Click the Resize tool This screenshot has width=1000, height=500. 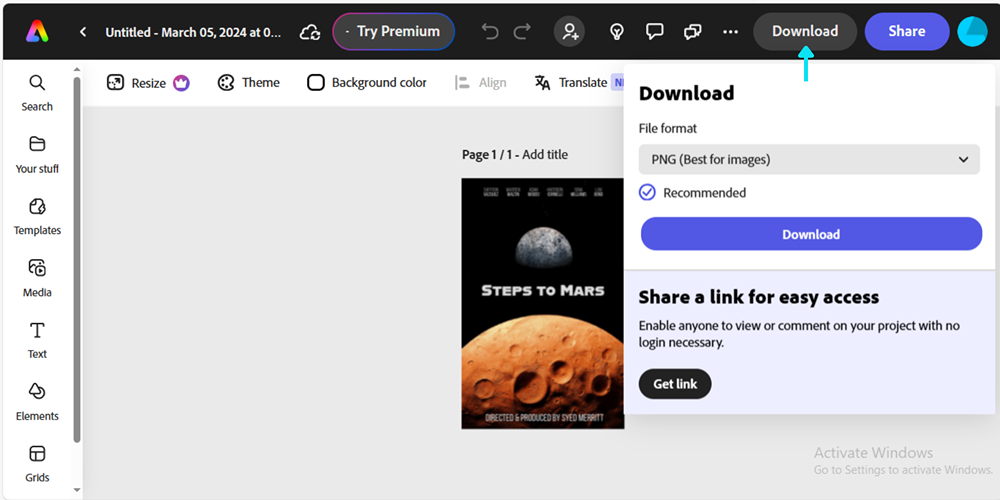click(x=136, y=83)
